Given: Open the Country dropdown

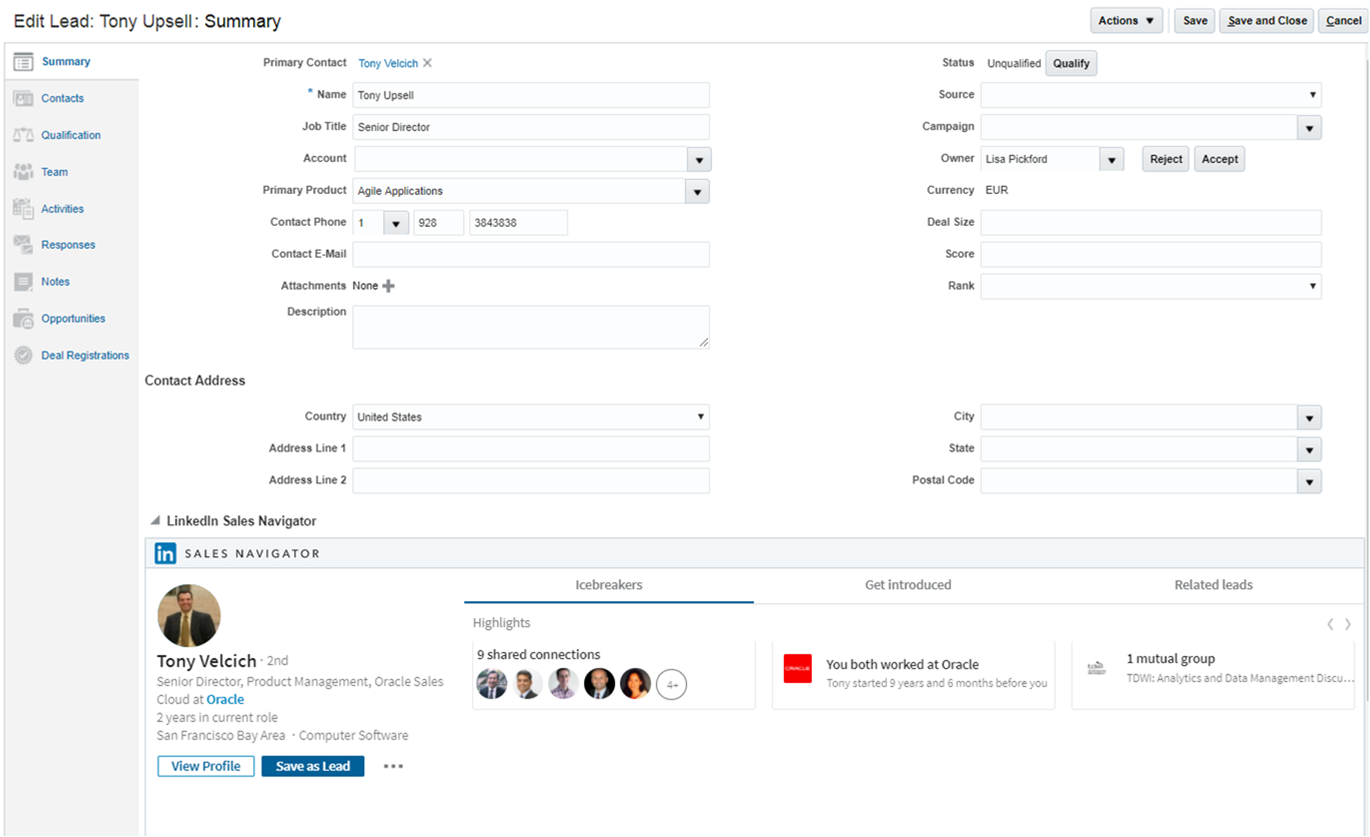Looking at the screenshot, I should [701, 417].
